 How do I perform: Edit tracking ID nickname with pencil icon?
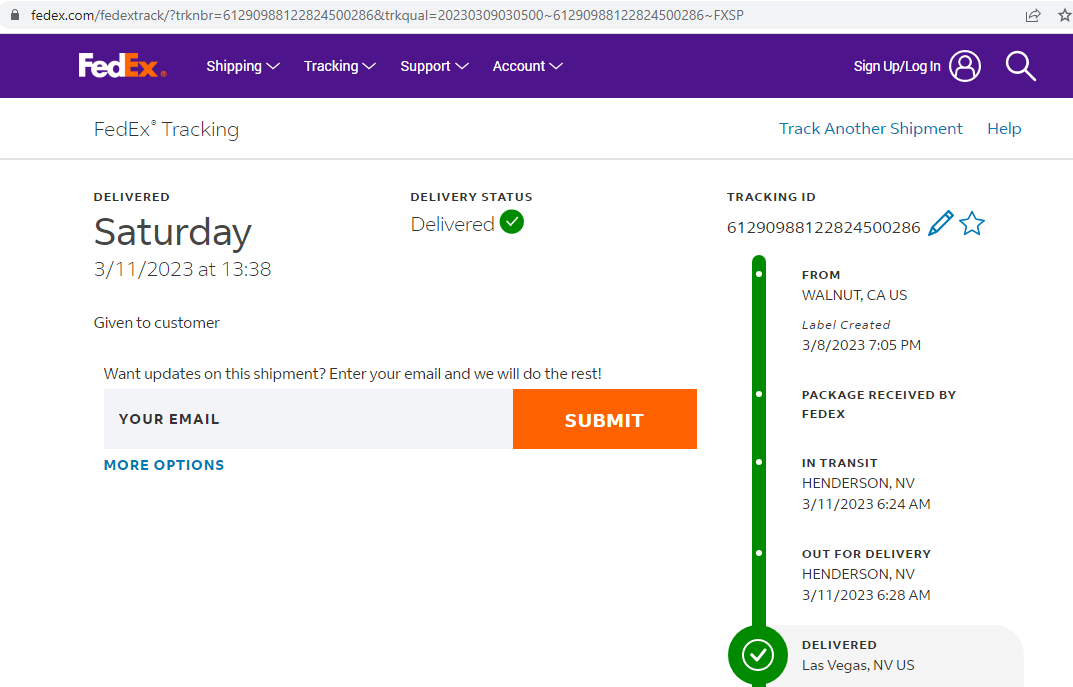click(940, 224)
